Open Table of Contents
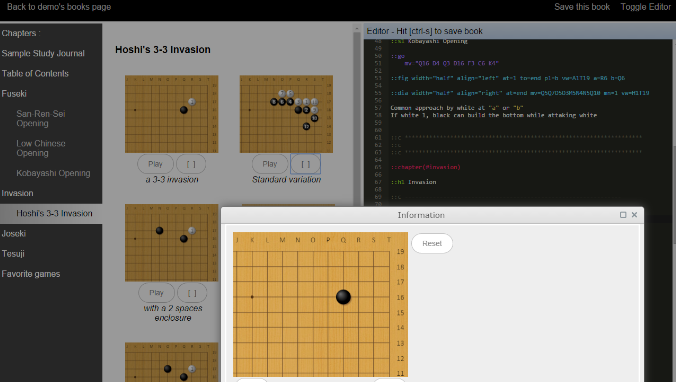This screenshot has height=382, width=676. click(35, 73)
